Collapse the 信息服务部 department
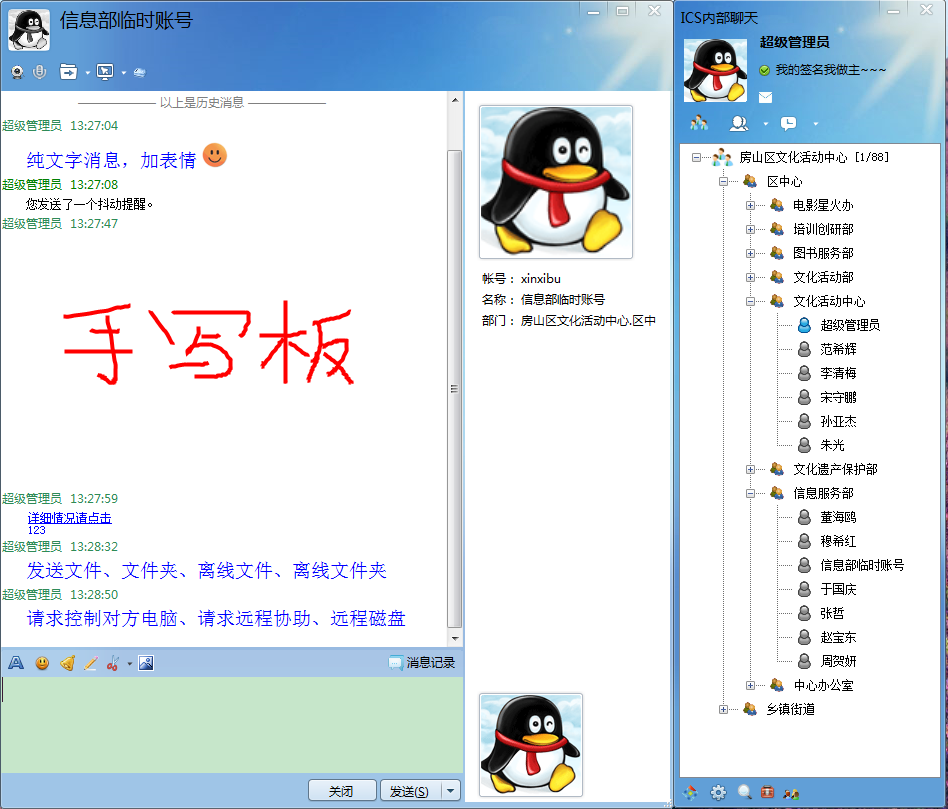Viewport: 948px width, 809px height. pos(750,493)
